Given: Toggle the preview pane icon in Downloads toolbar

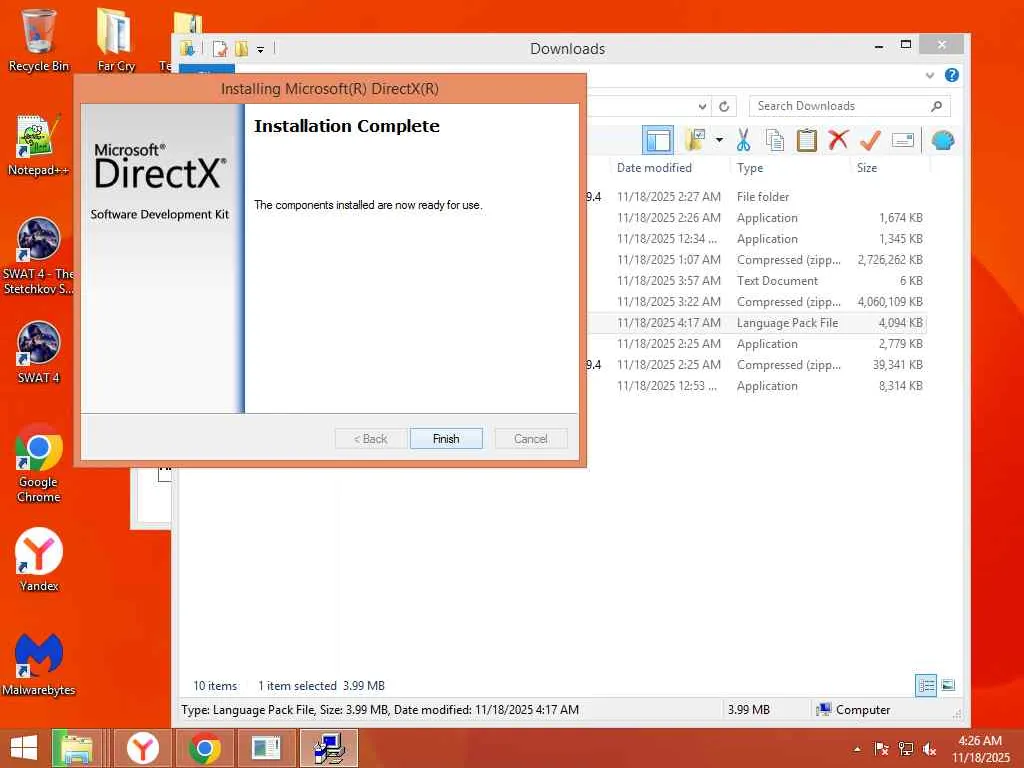Looking at the screenshot, I should 658,140.
